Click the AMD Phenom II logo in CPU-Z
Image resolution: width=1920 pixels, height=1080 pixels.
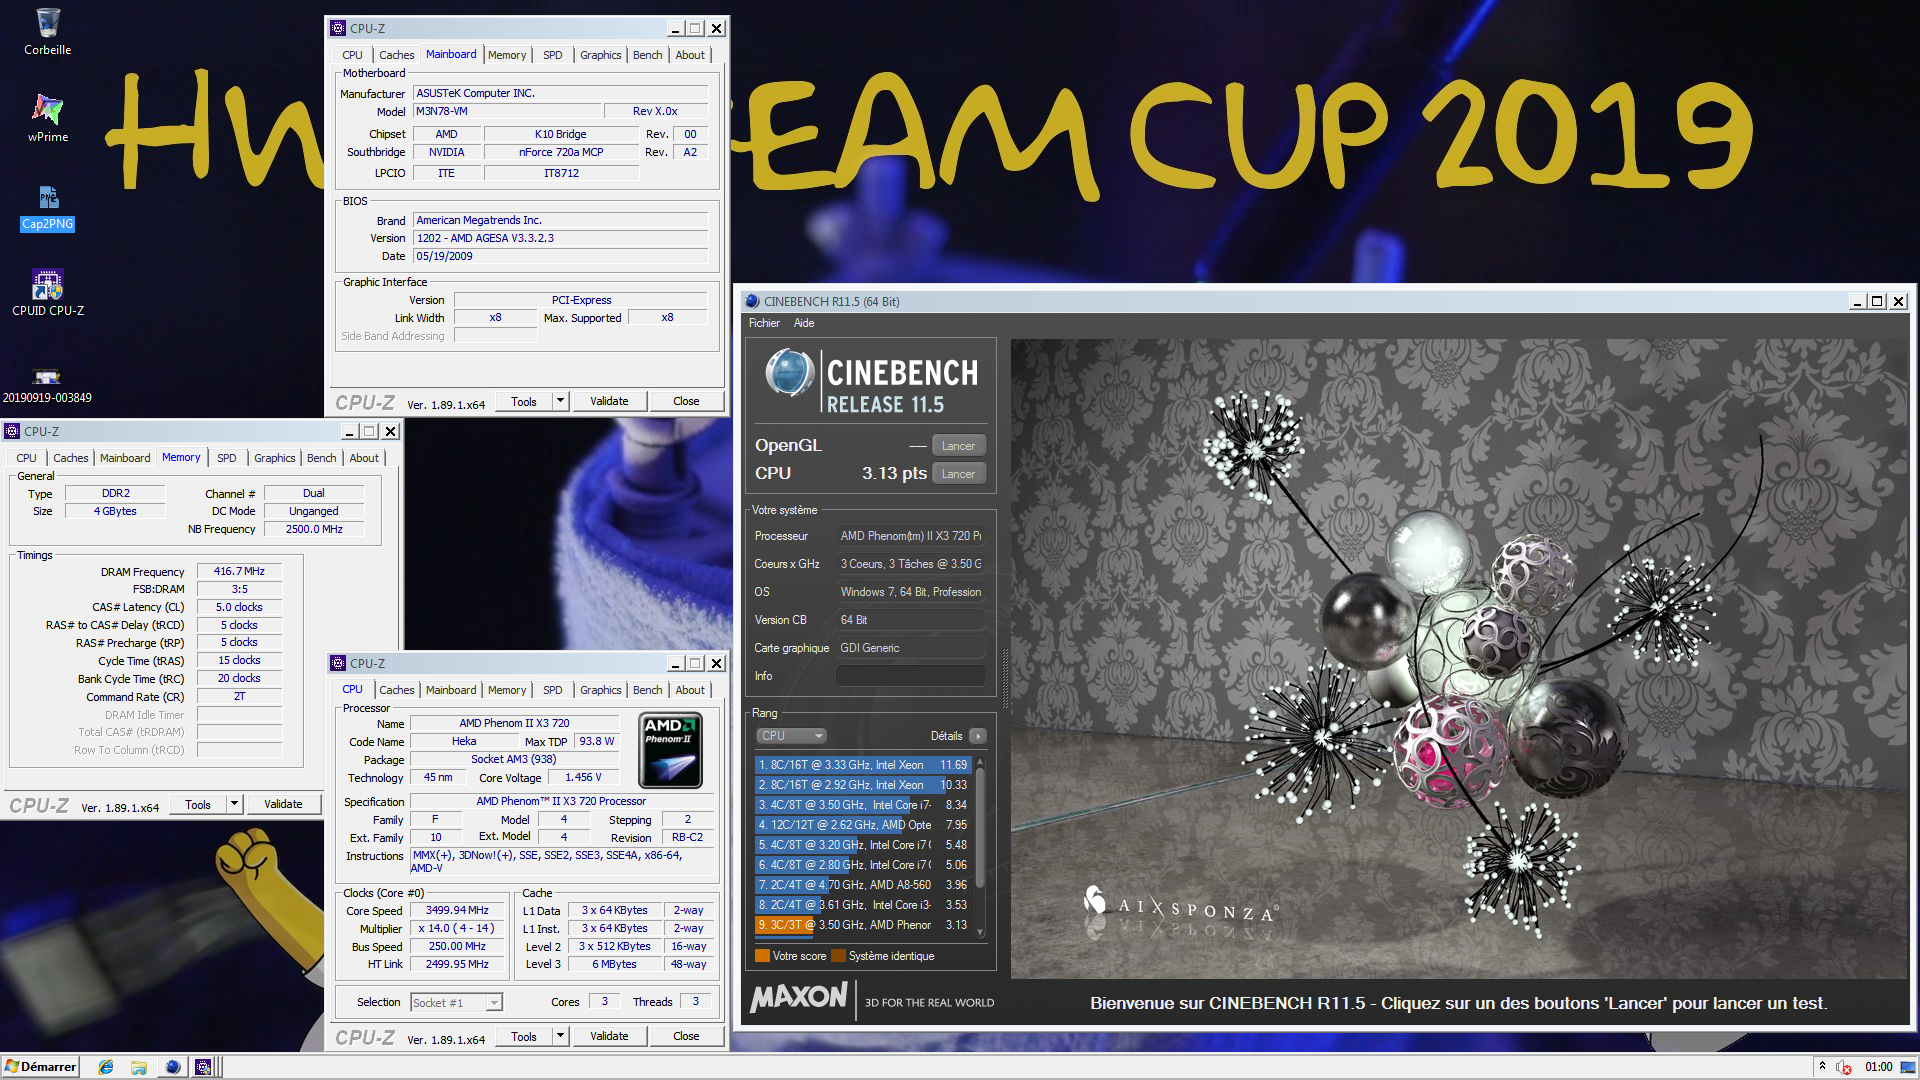coord(670,750)
